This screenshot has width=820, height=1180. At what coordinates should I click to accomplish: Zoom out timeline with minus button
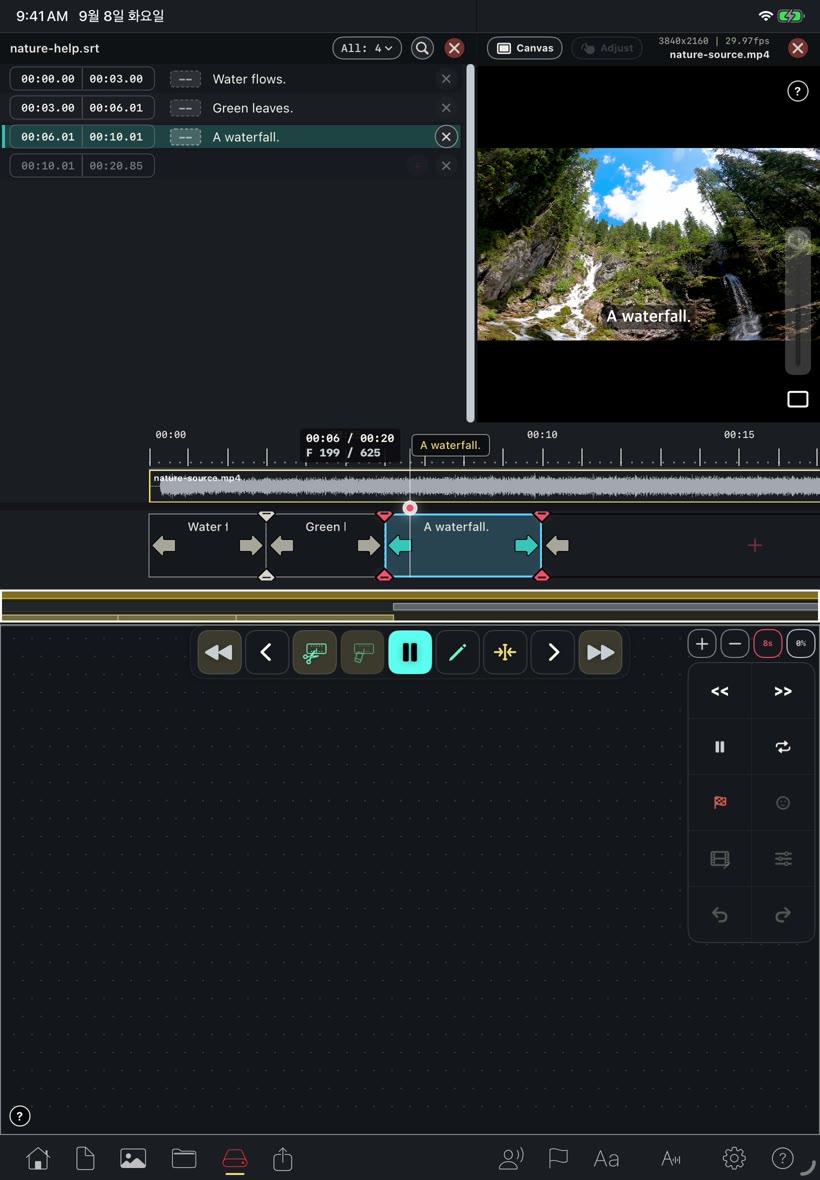(x=735, y=643)
